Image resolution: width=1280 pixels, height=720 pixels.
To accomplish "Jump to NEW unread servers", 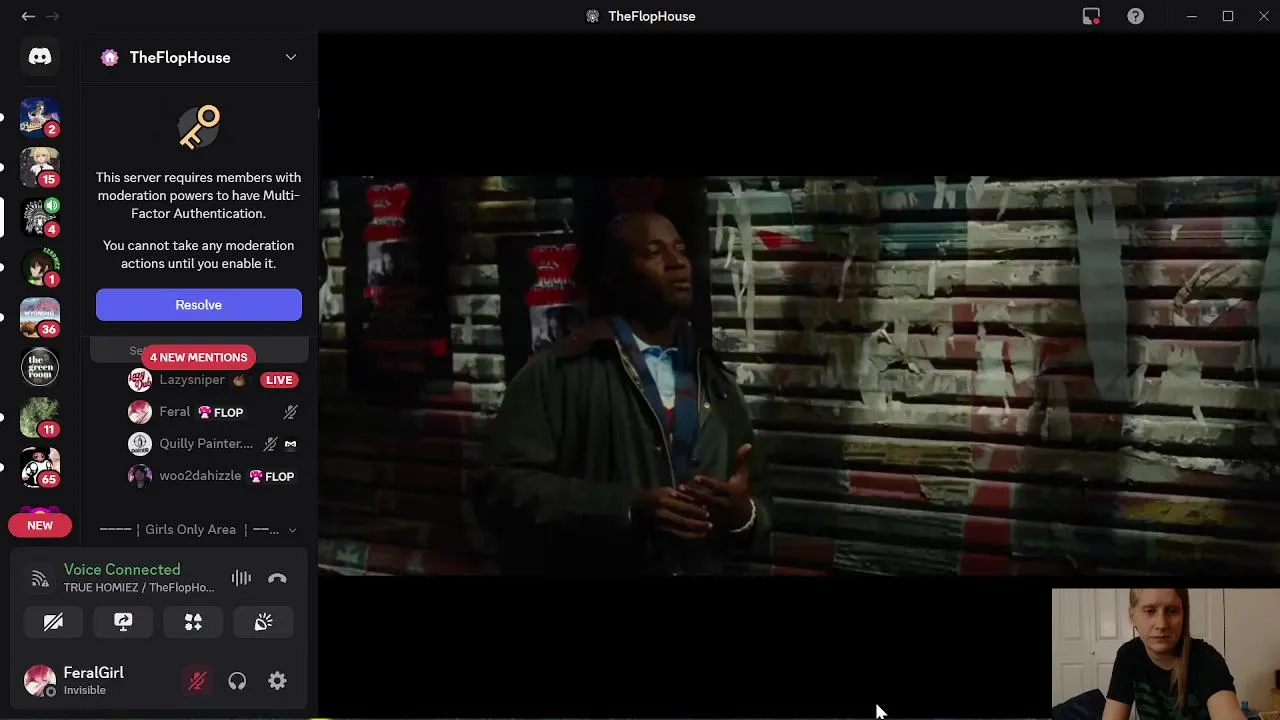I will point(40,525).
